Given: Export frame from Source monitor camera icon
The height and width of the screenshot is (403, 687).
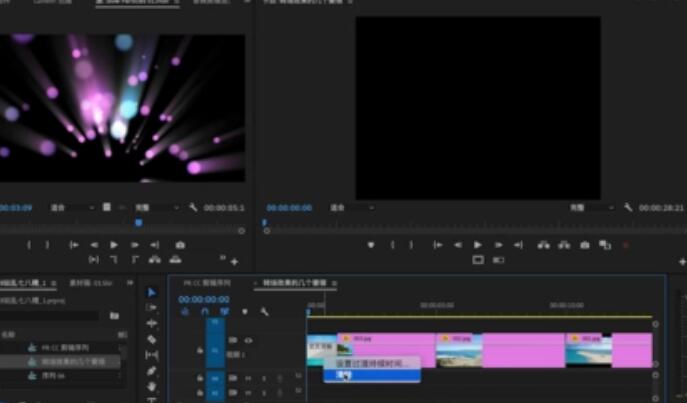Looking at the screenshot, I should pyautogui.click(x=180, y=245).
